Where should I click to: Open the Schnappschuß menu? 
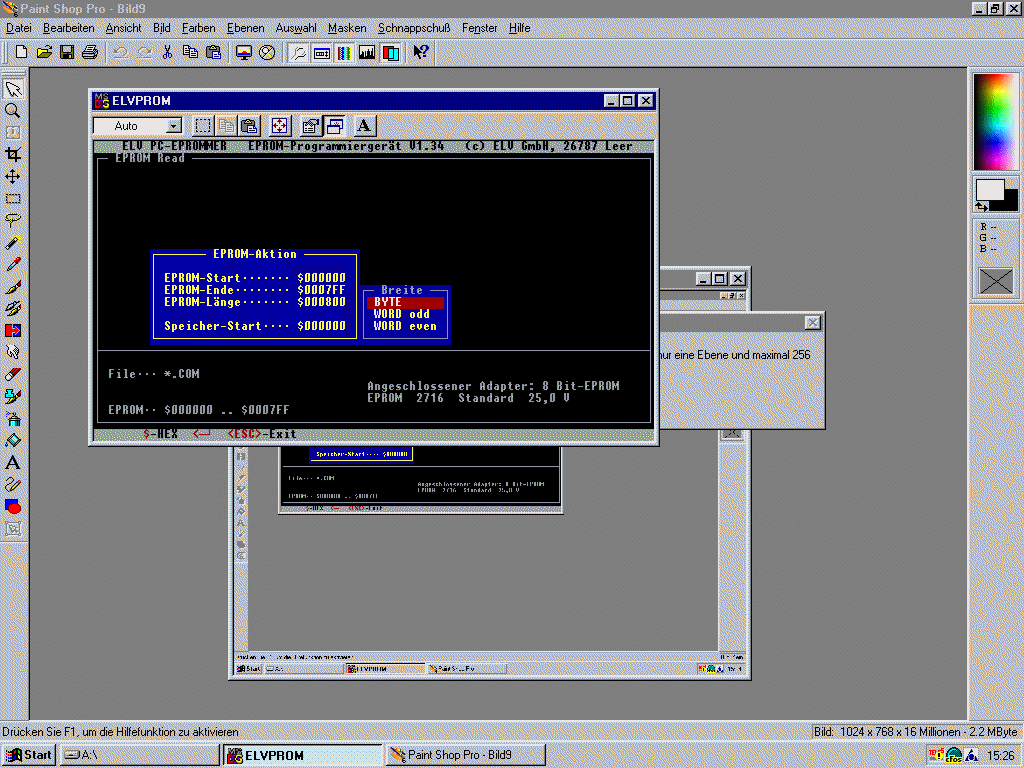tap(414, 28)
